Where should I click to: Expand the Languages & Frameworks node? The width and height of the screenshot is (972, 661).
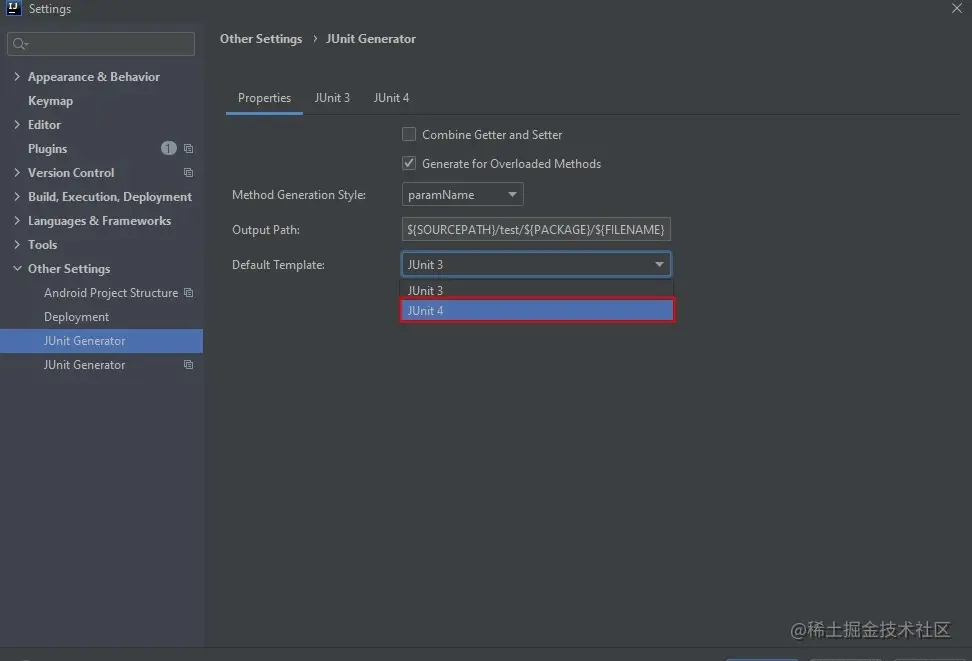[x=17, y=221]
